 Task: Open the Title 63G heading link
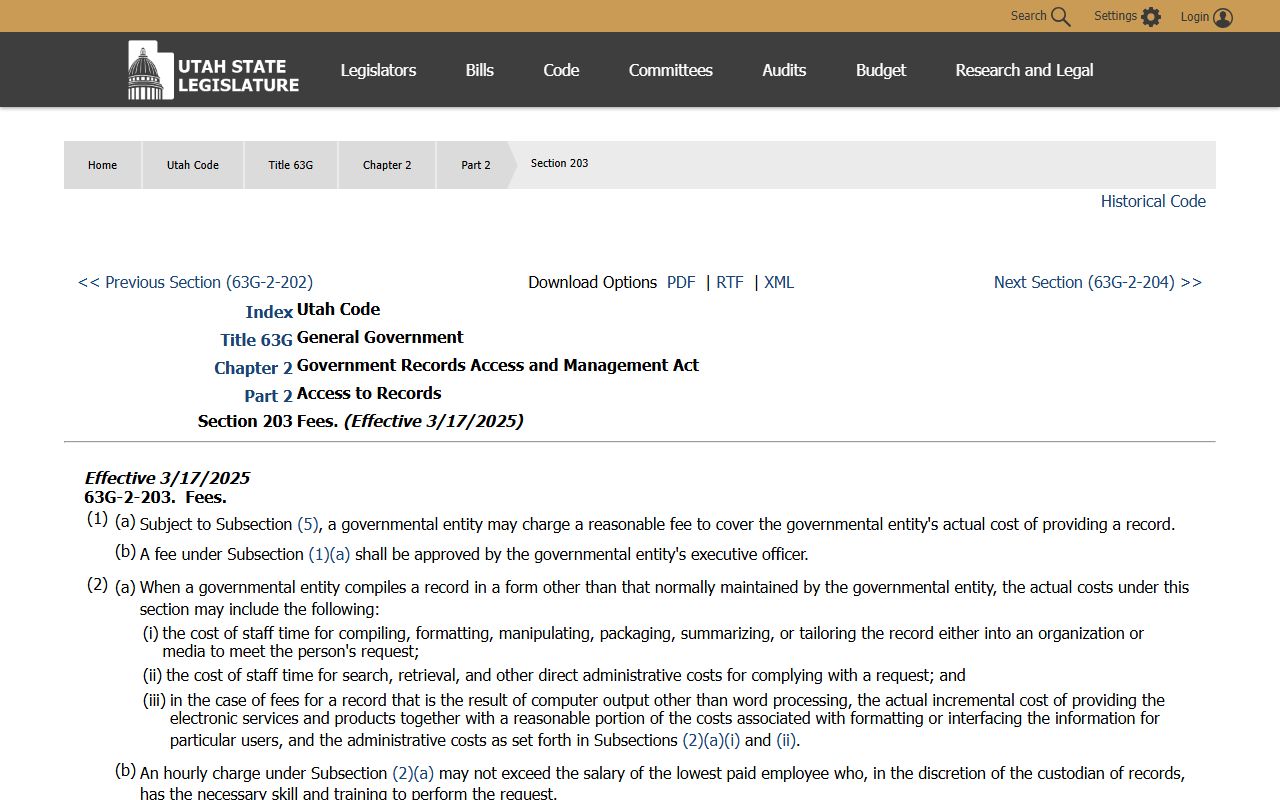click(x=257, y=340)
